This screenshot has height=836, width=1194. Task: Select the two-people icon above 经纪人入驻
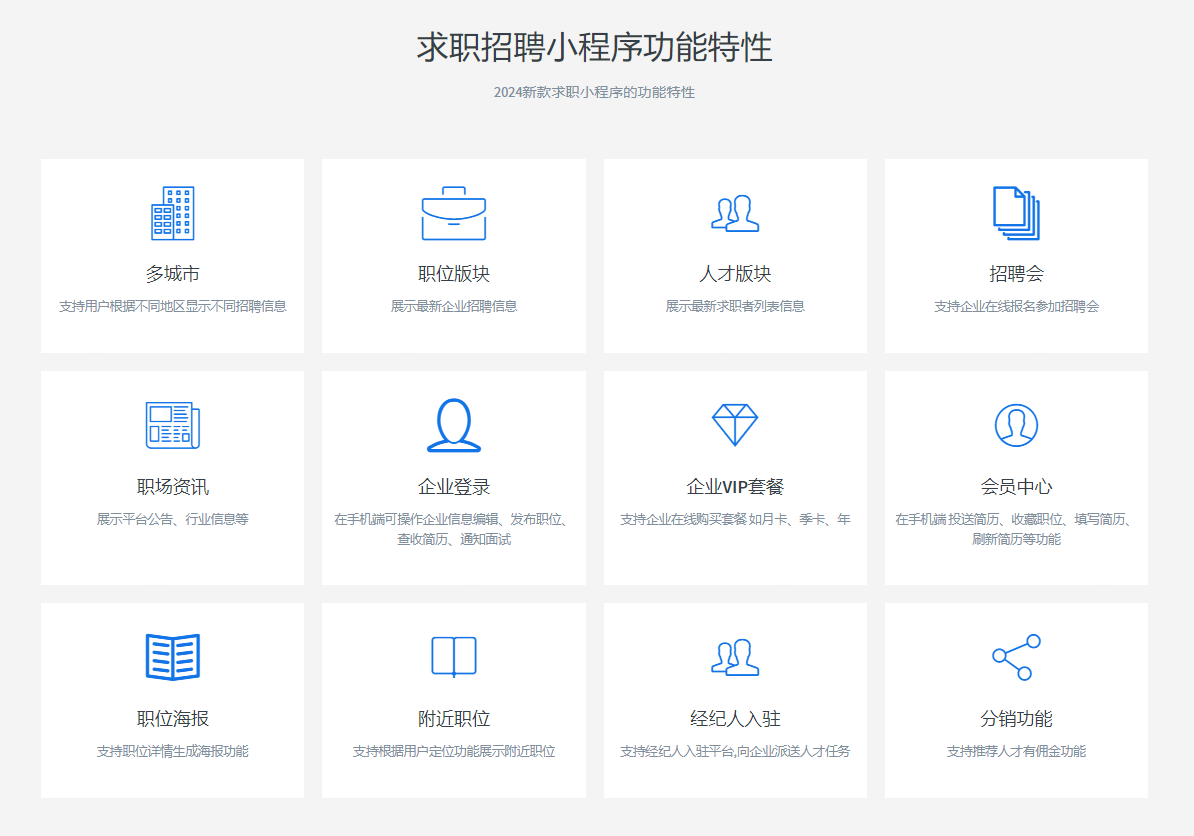coord(735,657)
